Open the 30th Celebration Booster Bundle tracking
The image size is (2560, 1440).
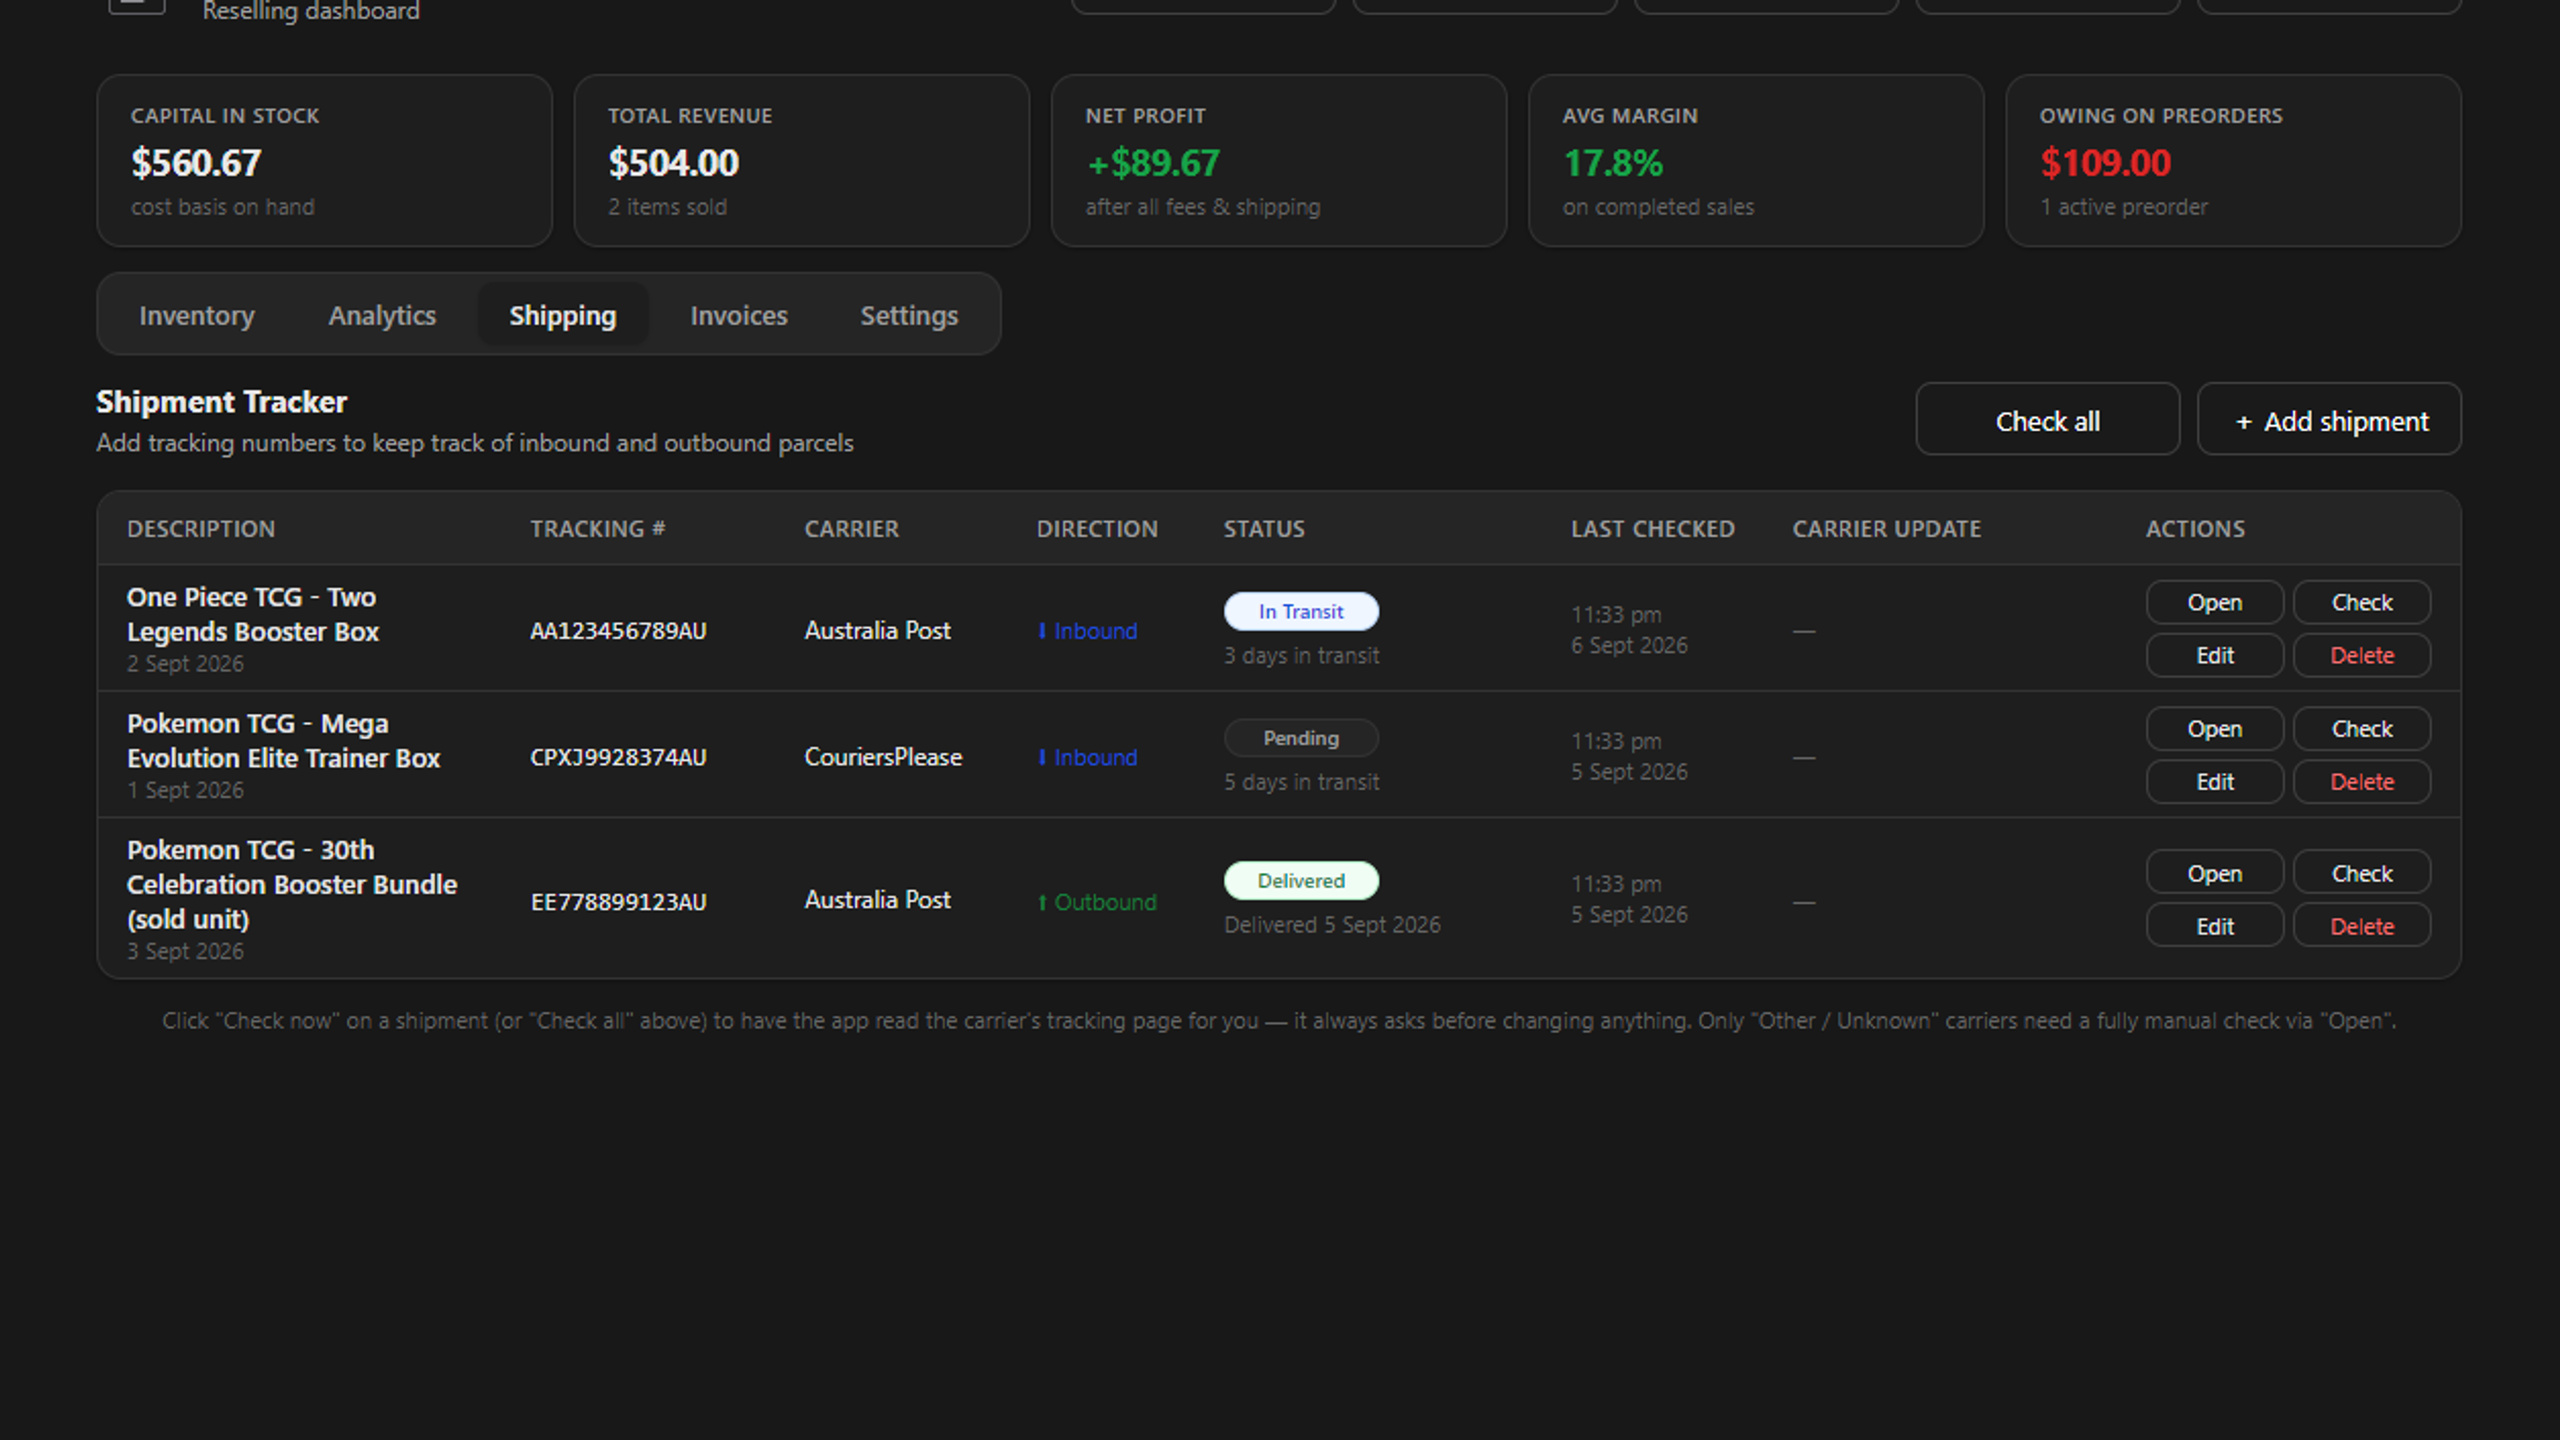pos(2214,873)
